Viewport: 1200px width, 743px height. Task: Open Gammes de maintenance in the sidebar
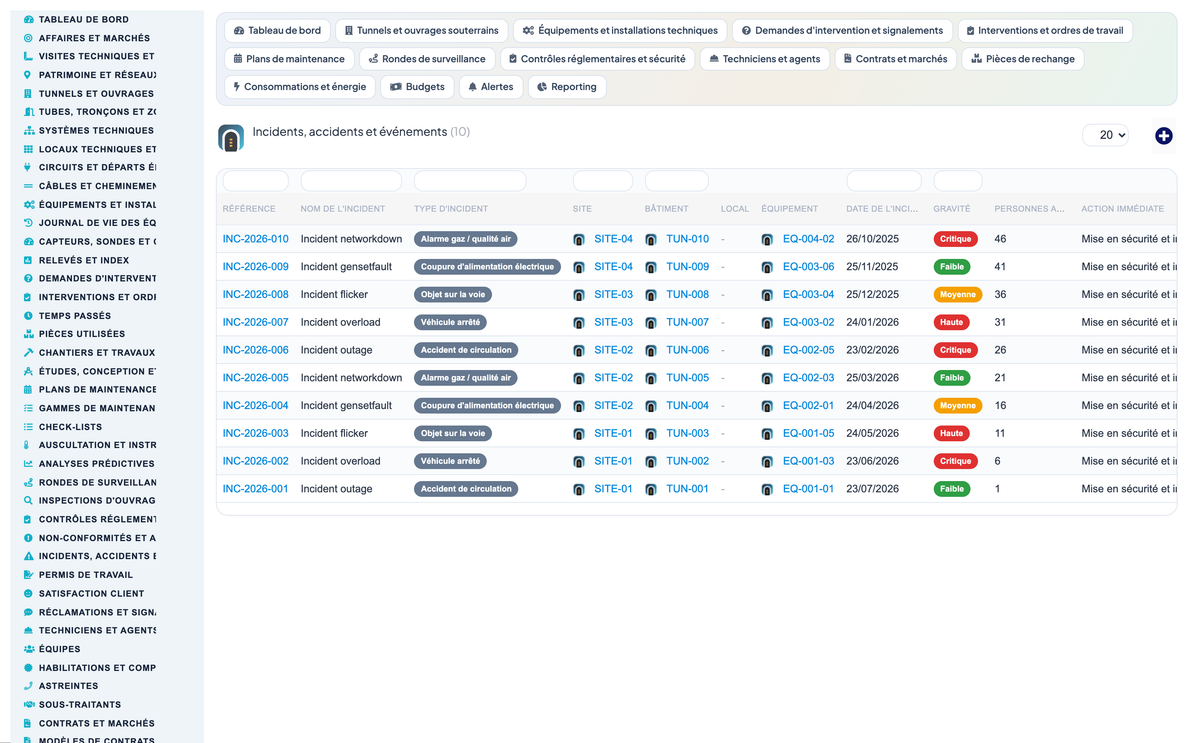click(97, 408)
